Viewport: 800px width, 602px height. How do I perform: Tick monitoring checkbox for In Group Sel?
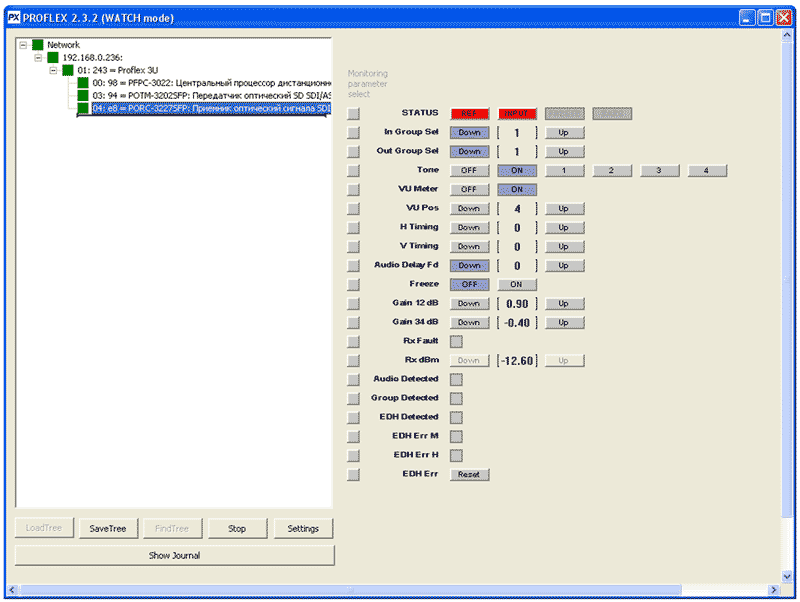point(353,133)
